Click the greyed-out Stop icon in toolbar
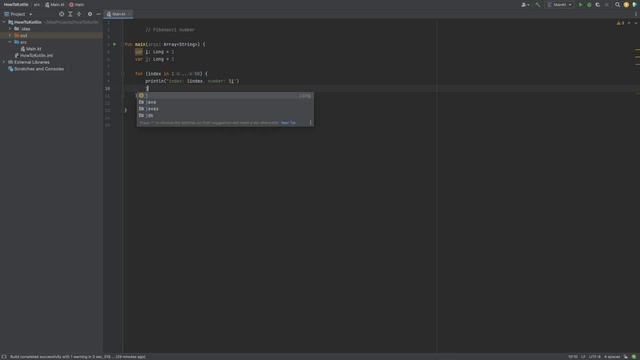 coord(607,5)
